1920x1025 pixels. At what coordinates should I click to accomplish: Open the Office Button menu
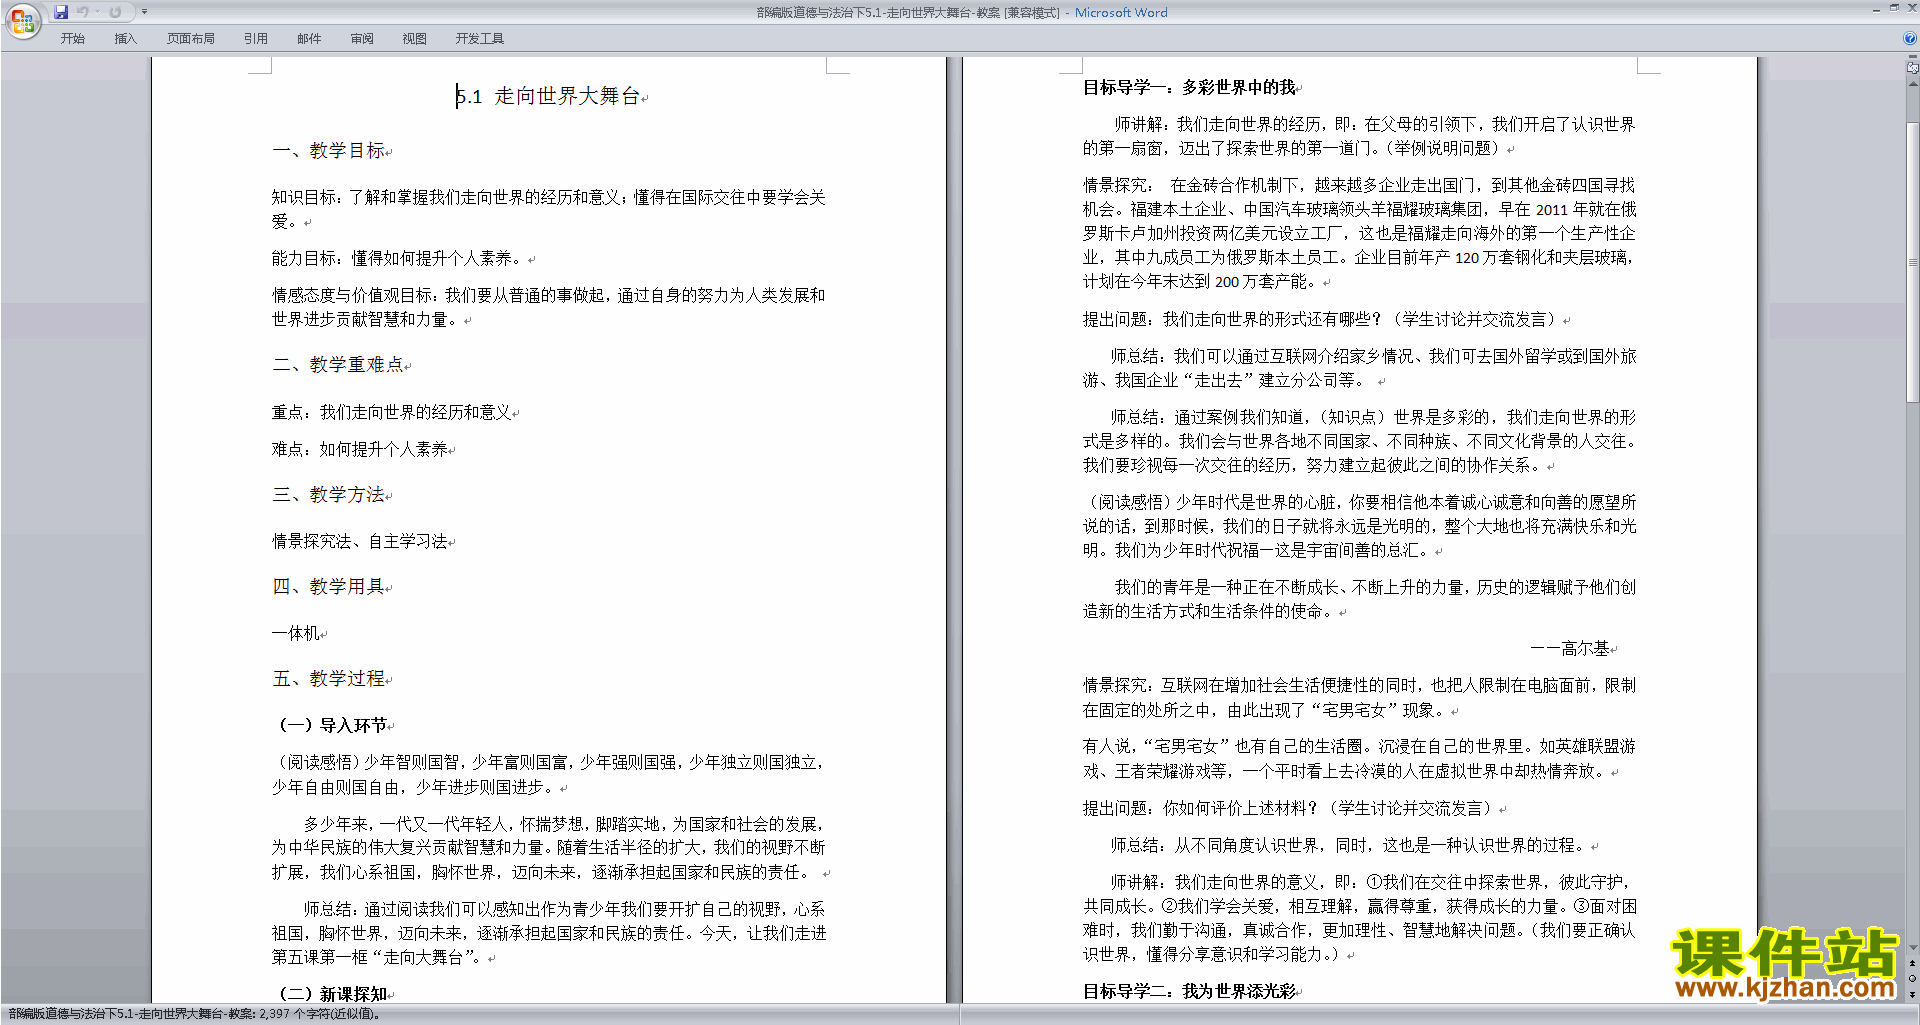point(22,20)
